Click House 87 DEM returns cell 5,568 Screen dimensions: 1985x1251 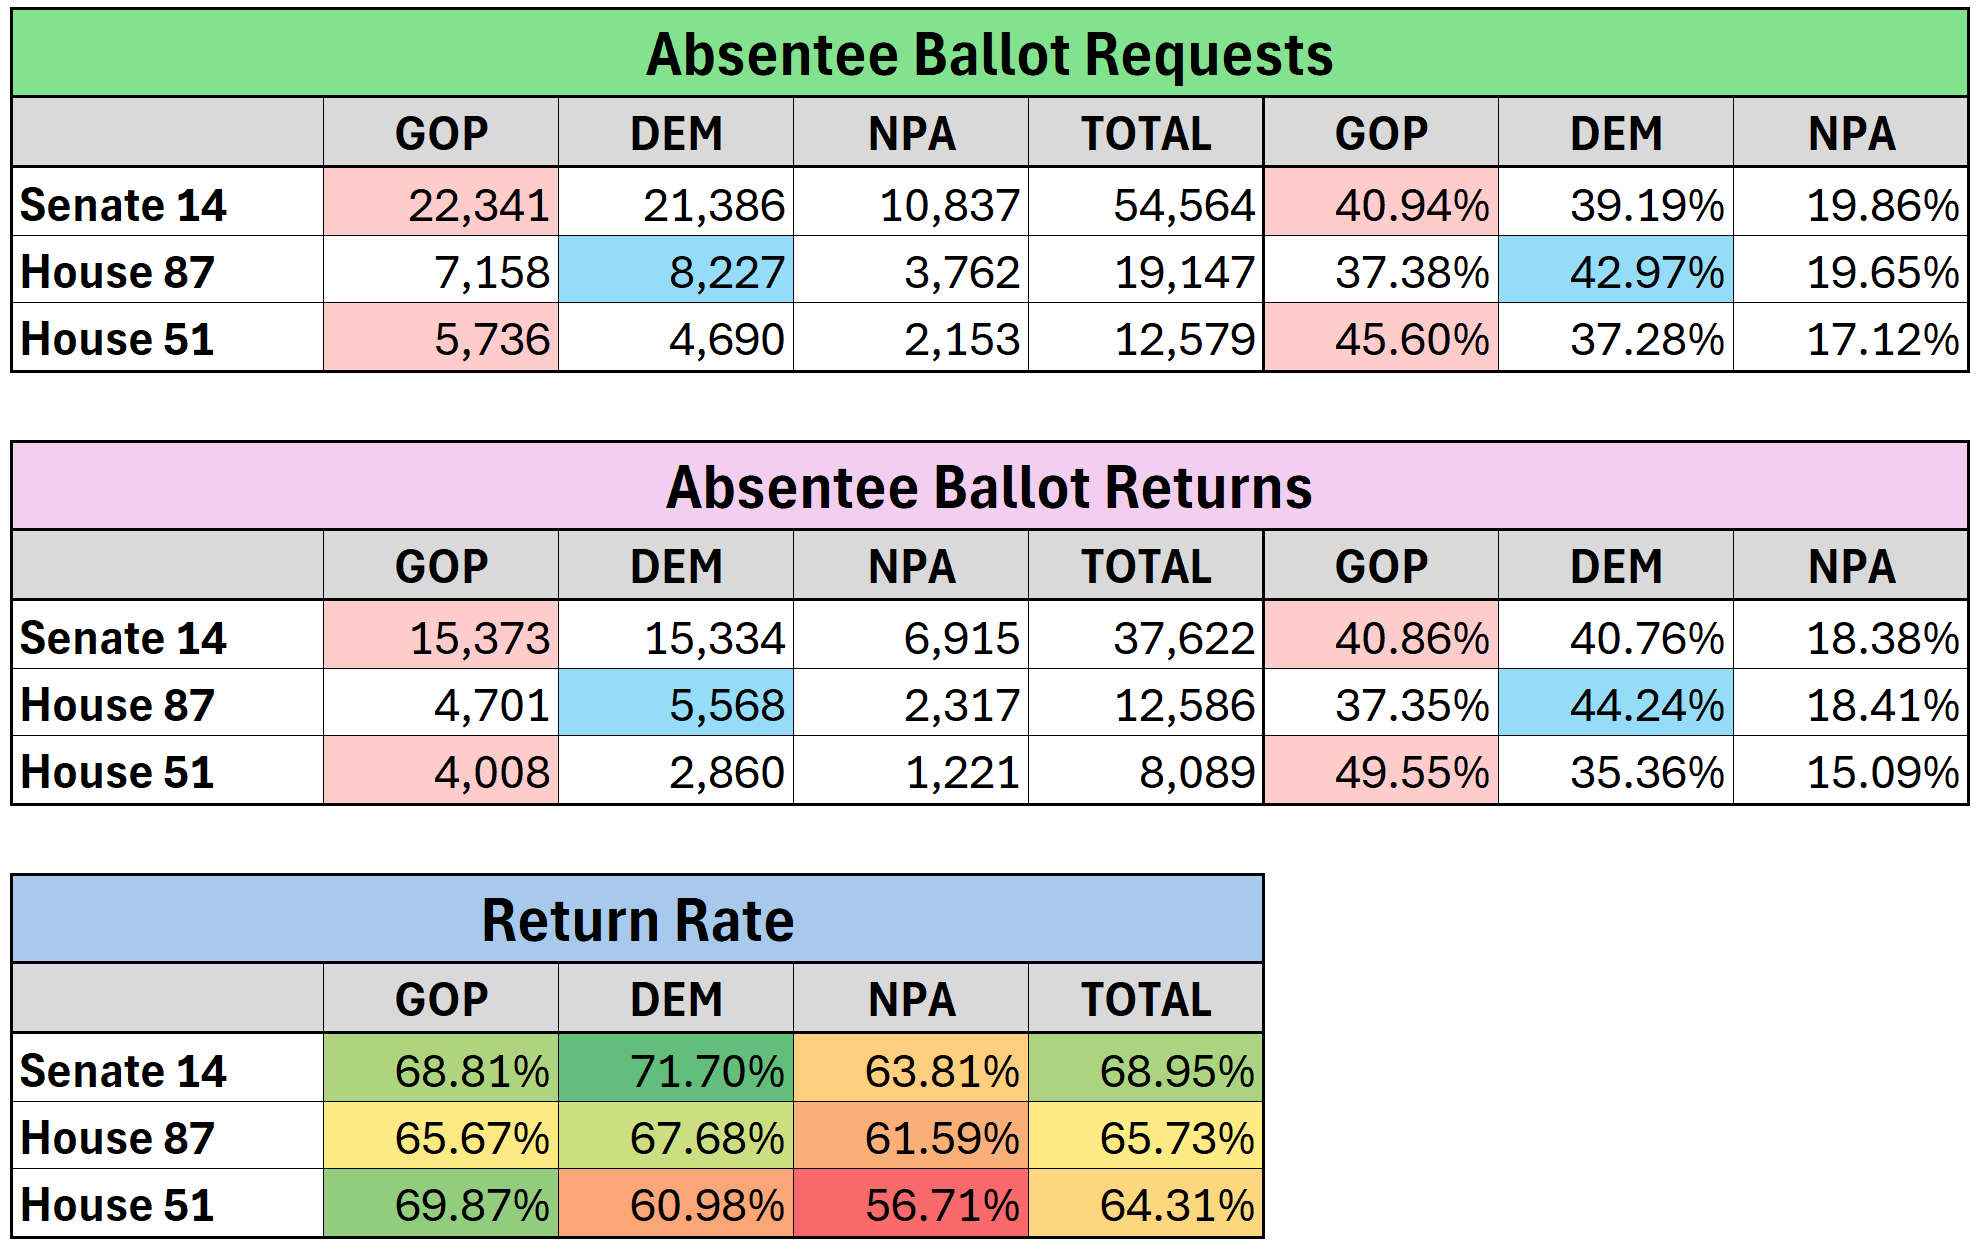676,703
